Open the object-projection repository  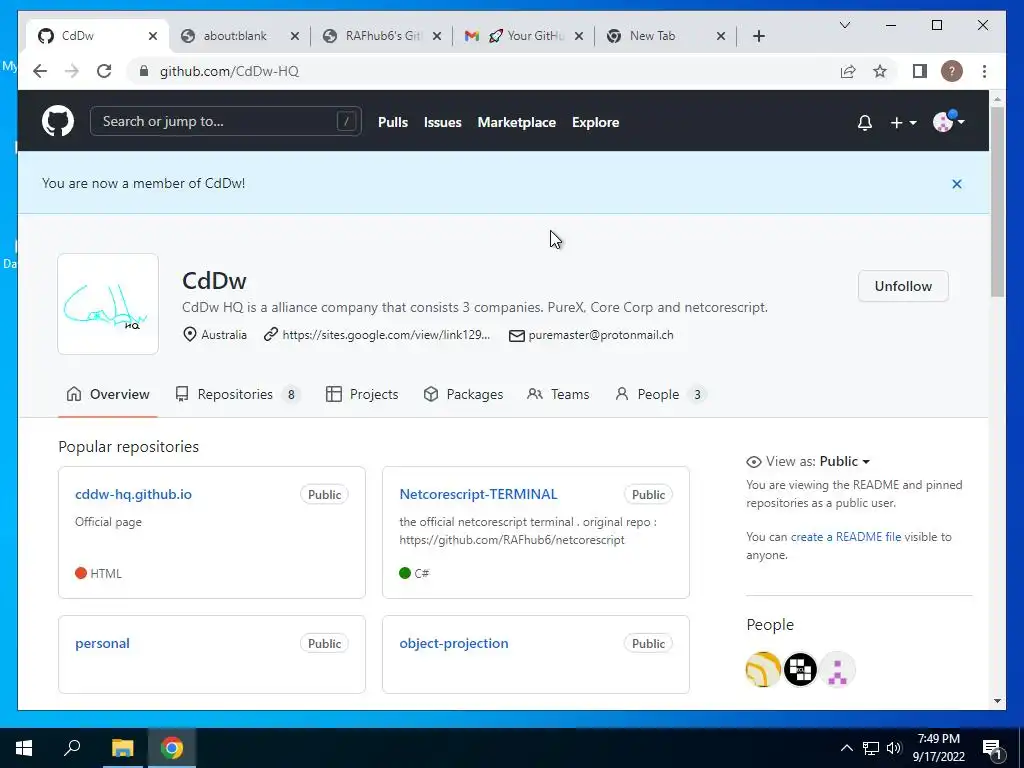(453, 643)
